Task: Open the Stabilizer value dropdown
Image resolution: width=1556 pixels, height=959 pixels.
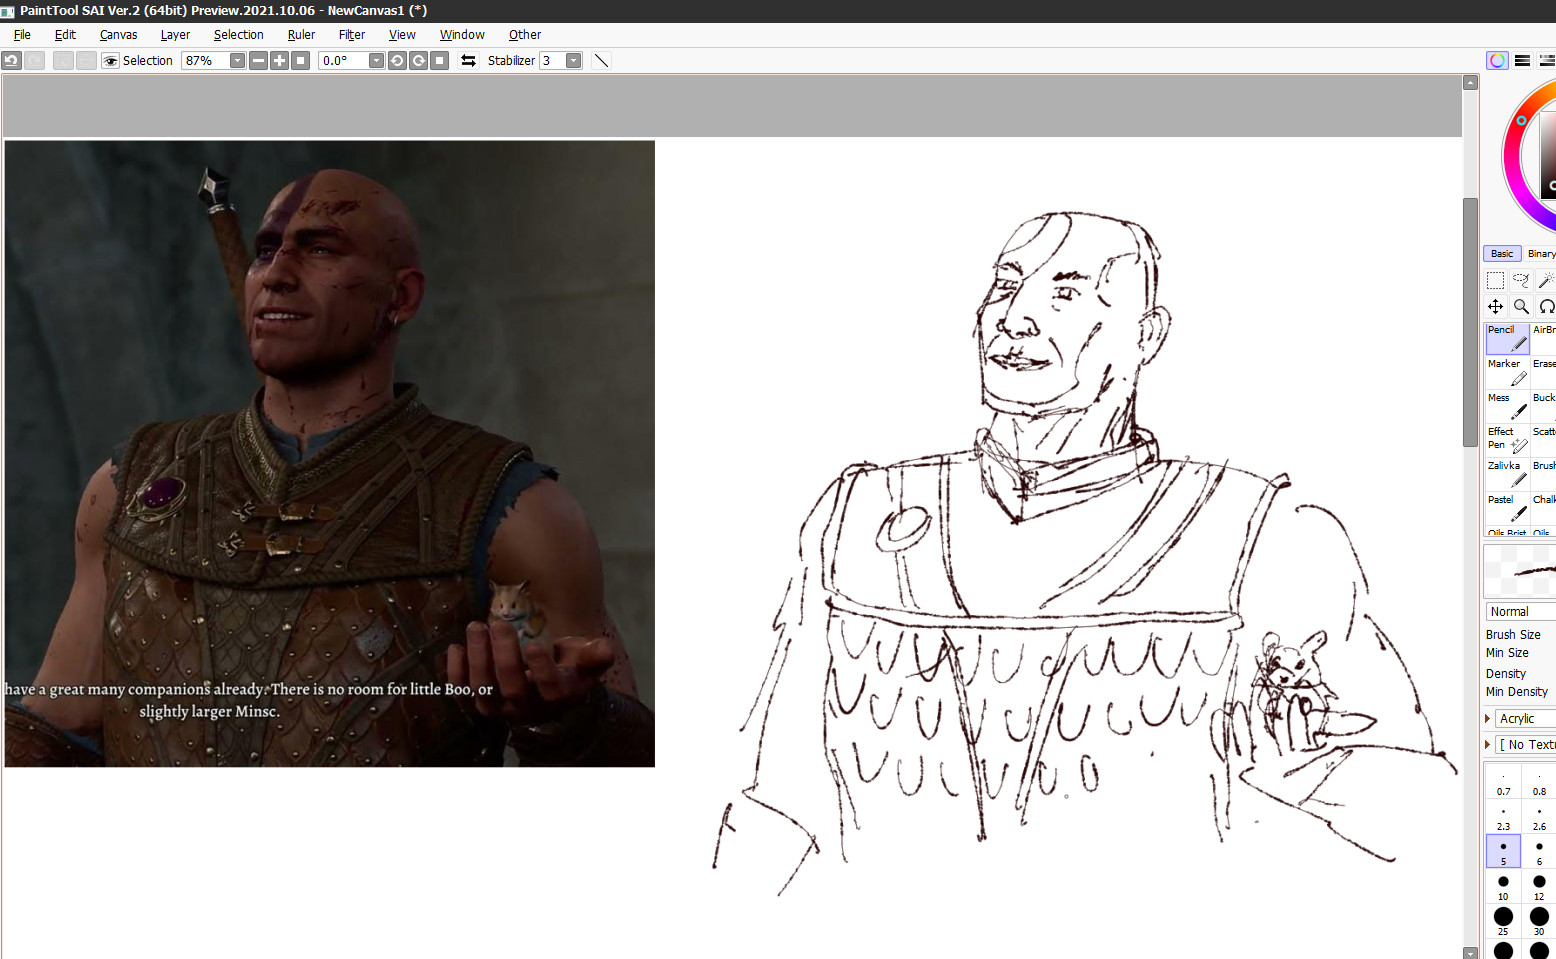Action: coord(573,61)
